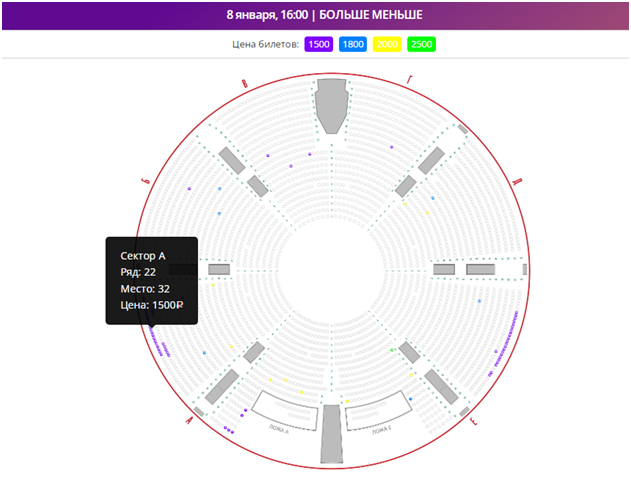Click the sector В label
Image resolution: width=631 pixels, height=483 pixels.
pos(246,86)
